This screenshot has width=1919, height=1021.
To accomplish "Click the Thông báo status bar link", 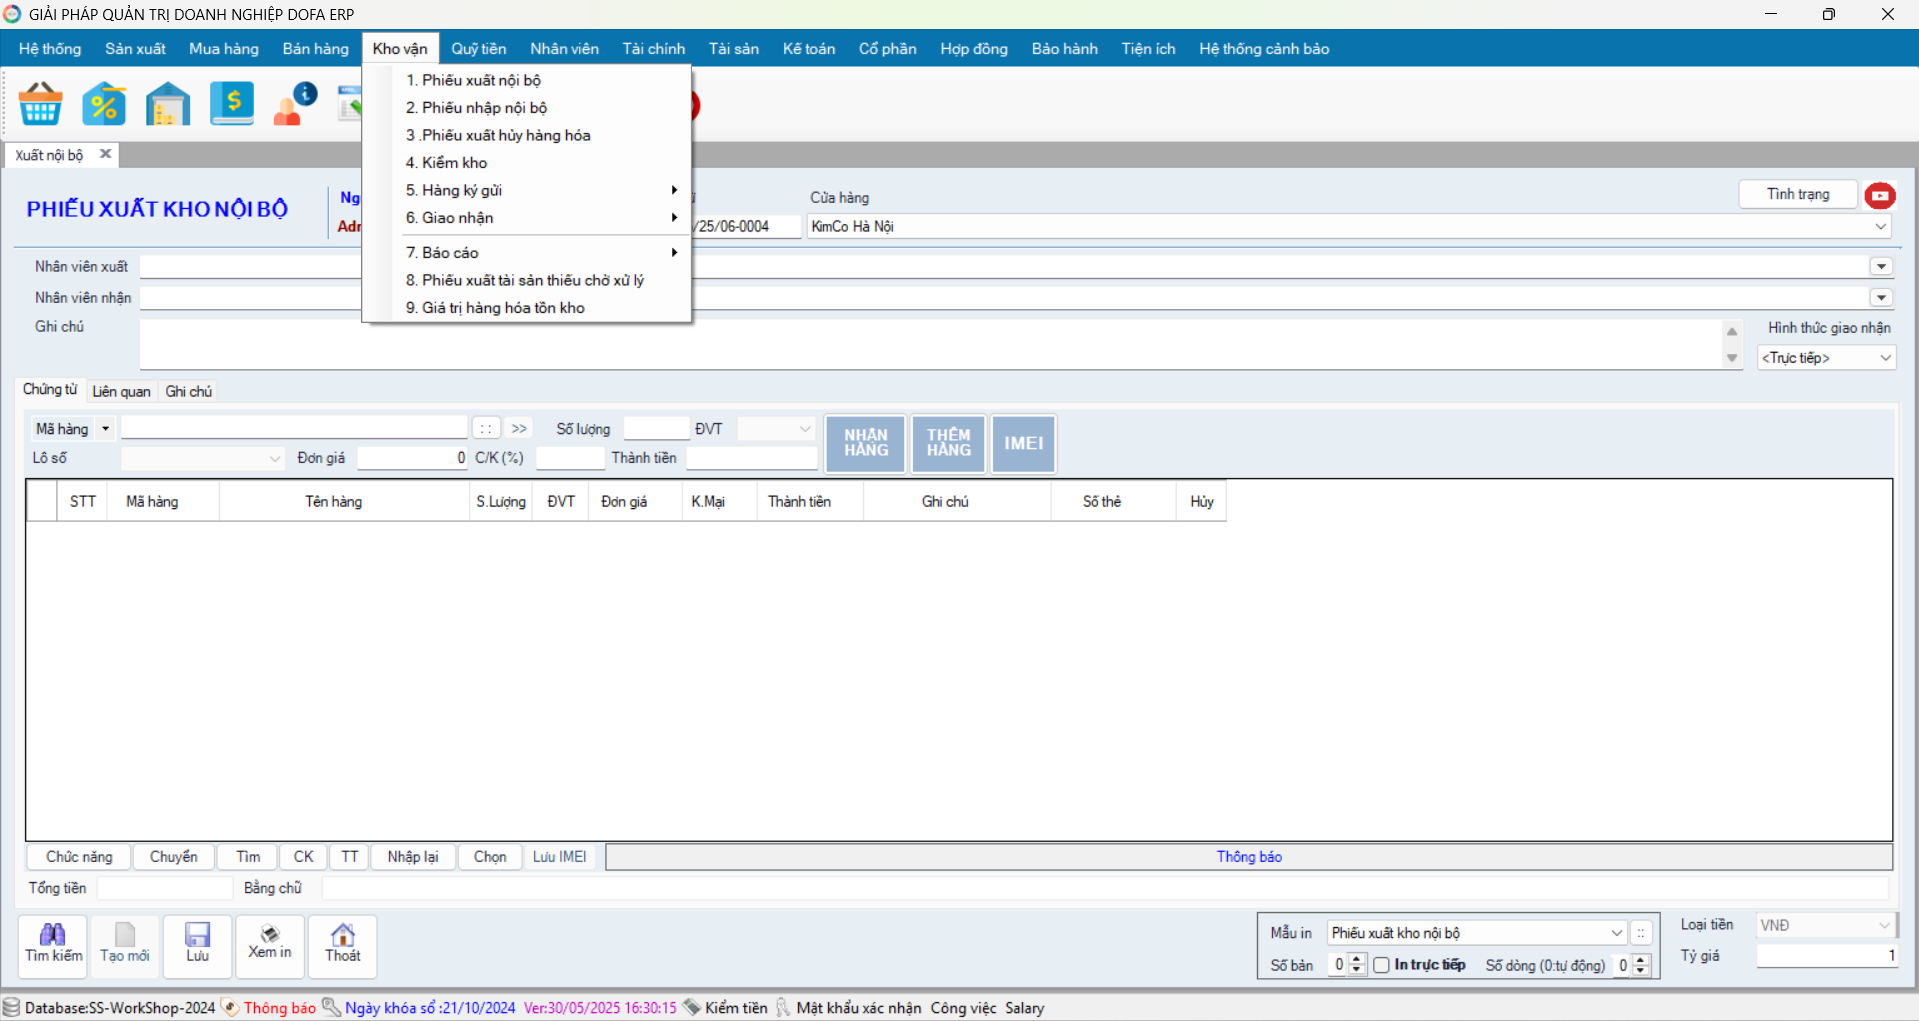I will (x=280, y=1008).
